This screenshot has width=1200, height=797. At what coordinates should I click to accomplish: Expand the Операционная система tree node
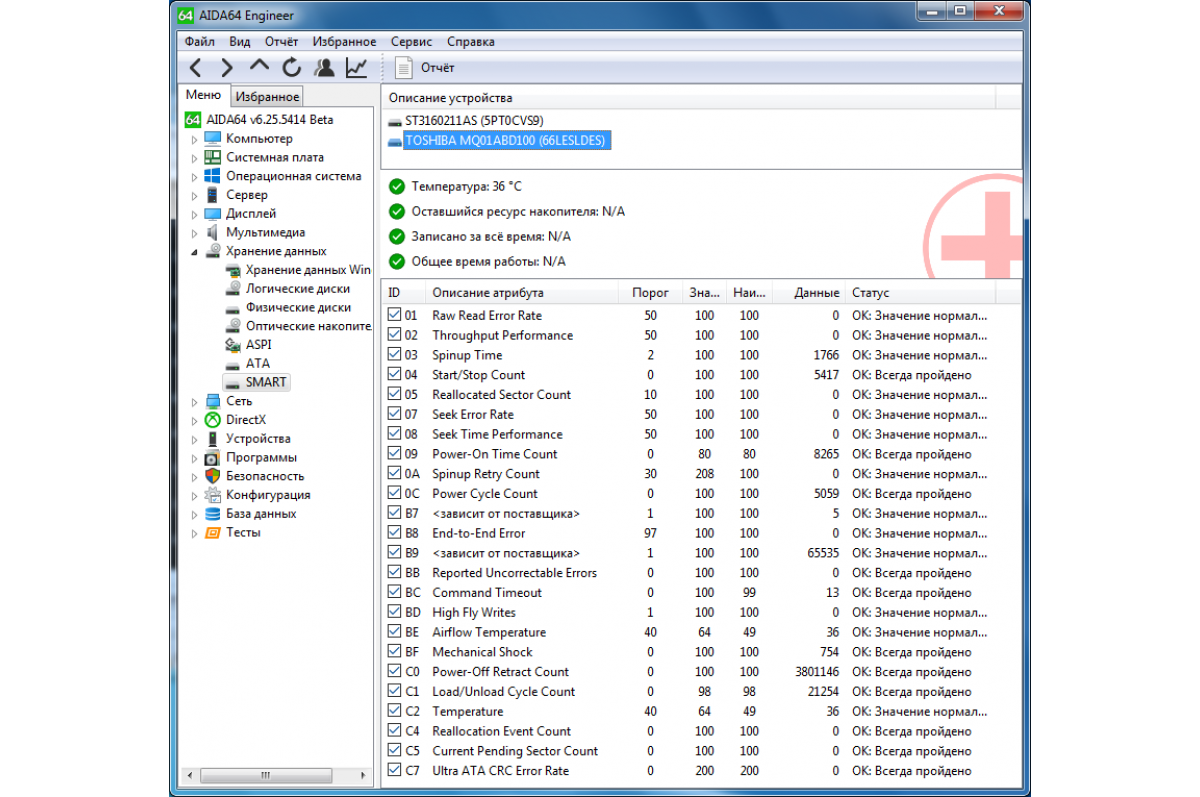click(x=195, y=176)
